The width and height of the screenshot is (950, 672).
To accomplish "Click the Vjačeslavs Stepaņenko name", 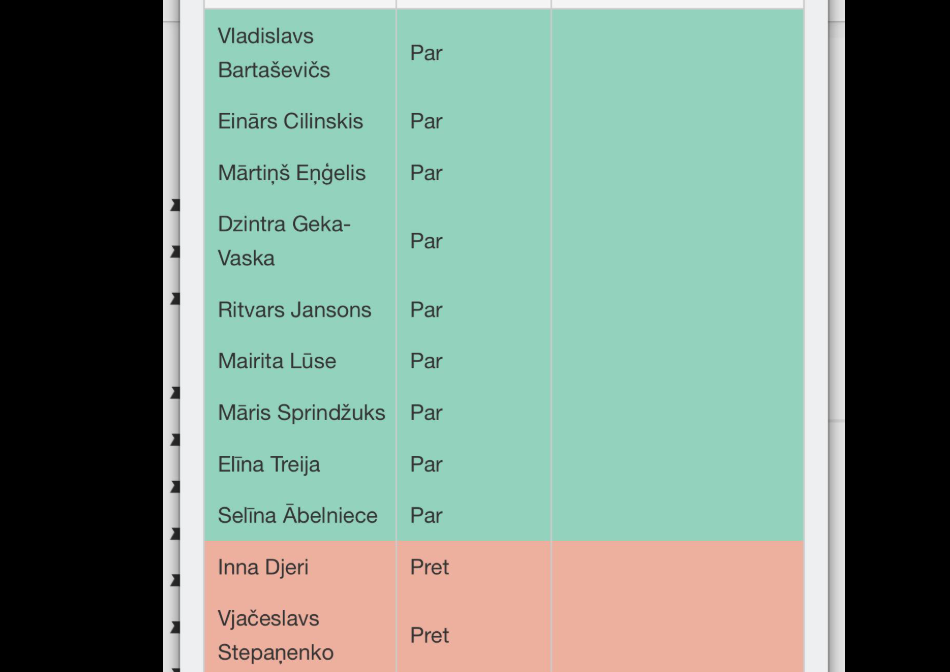I will click(x=276, y=635).
